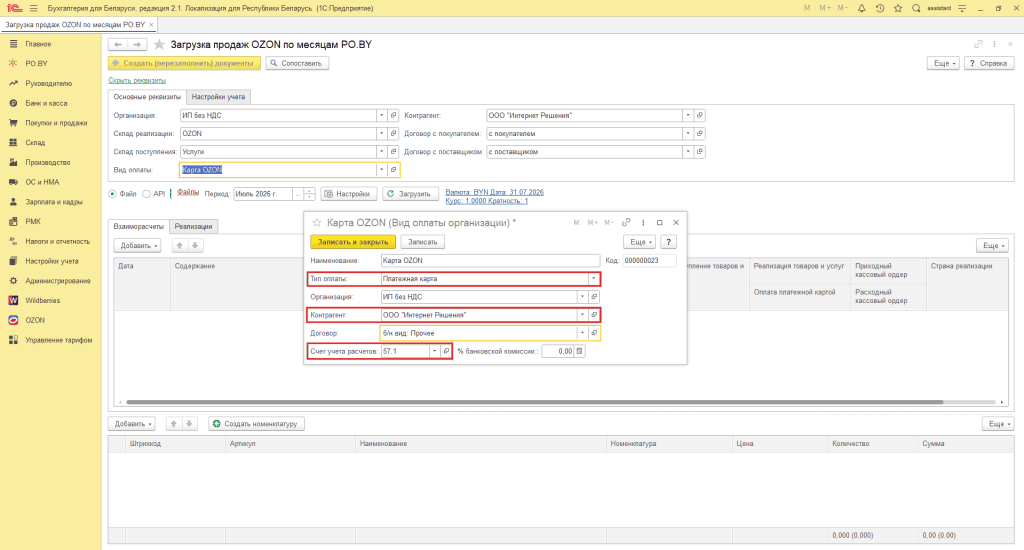Screen dimensions: 1024x550
Task: Click Сопоставить button
Action: pyautogui.click(x=297, y=63)
